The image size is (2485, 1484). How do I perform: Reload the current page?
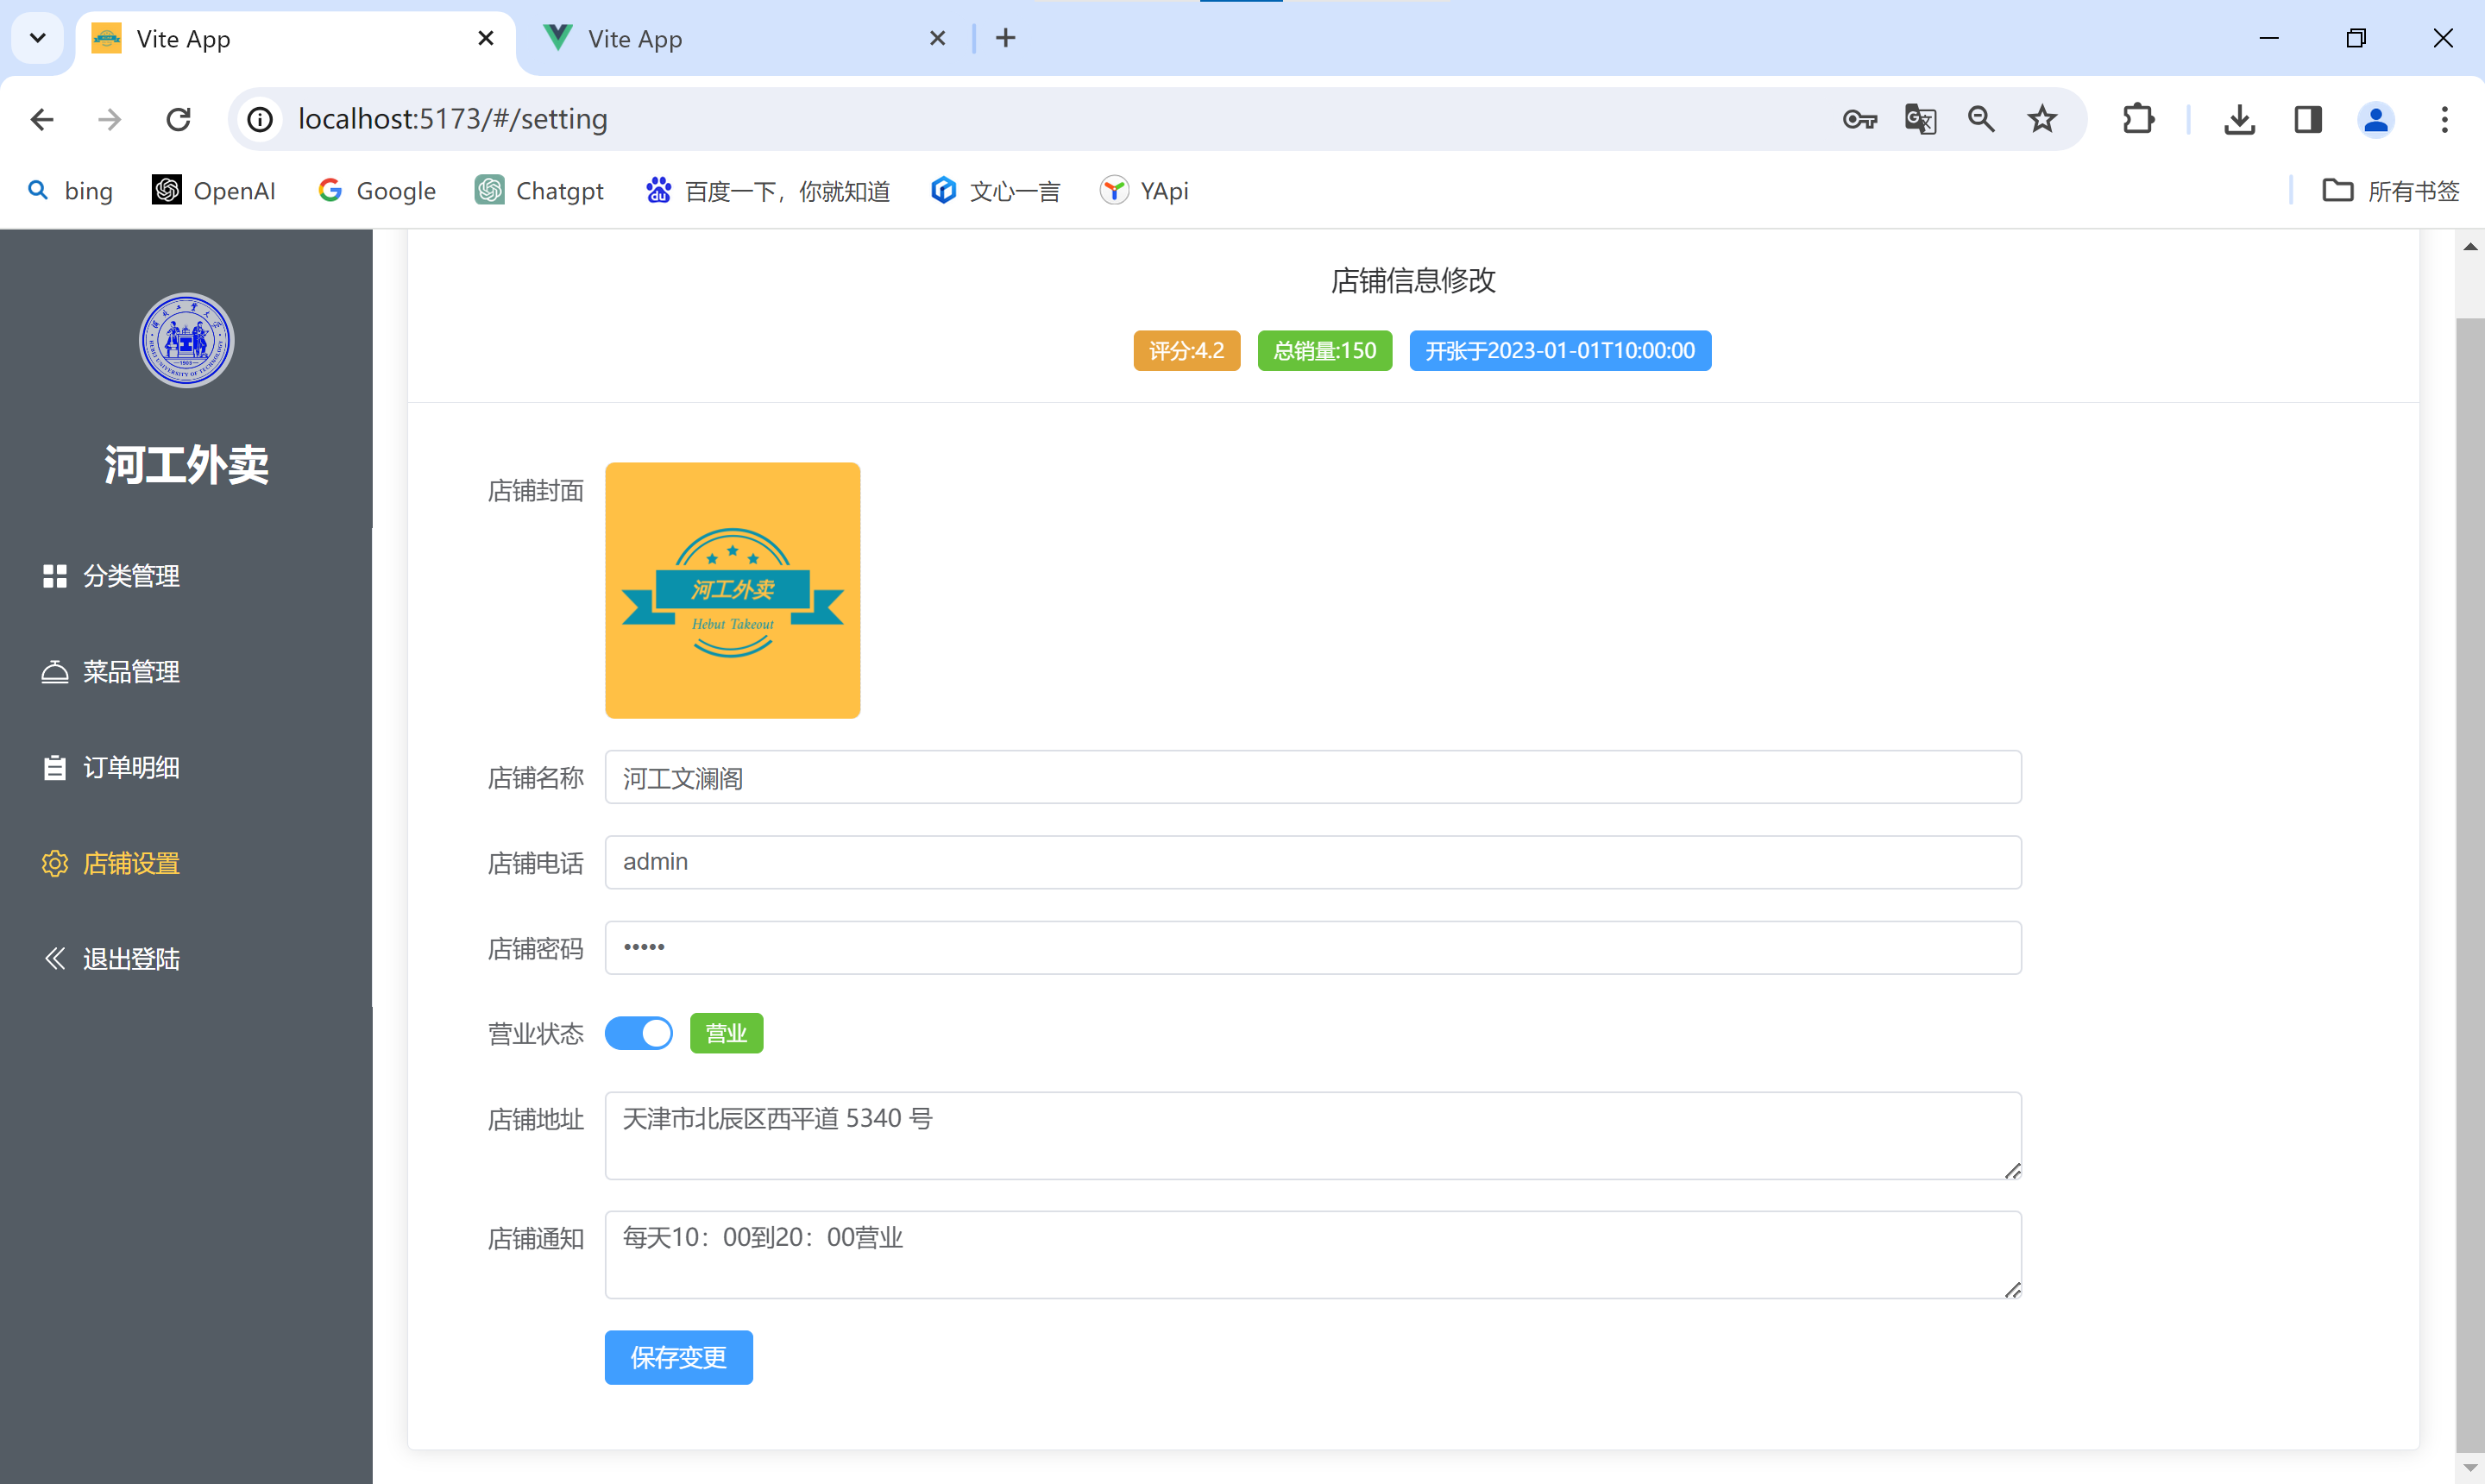click(178, 119)
